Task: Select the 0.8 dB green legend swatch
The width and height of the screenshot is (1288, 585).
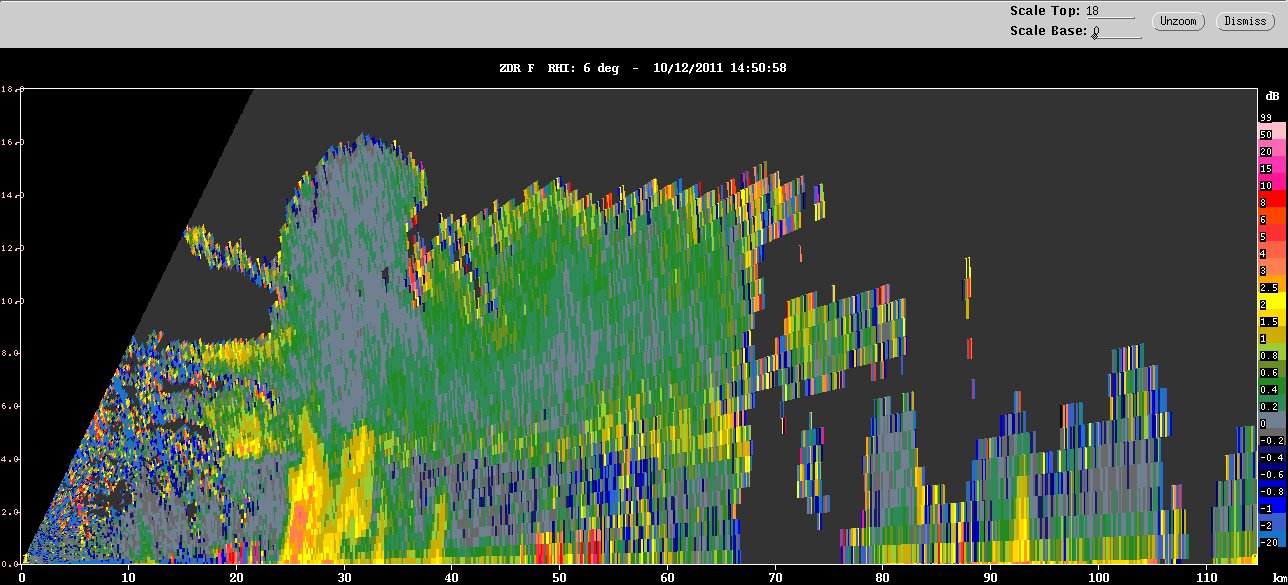Action: tap(1269, 355)
